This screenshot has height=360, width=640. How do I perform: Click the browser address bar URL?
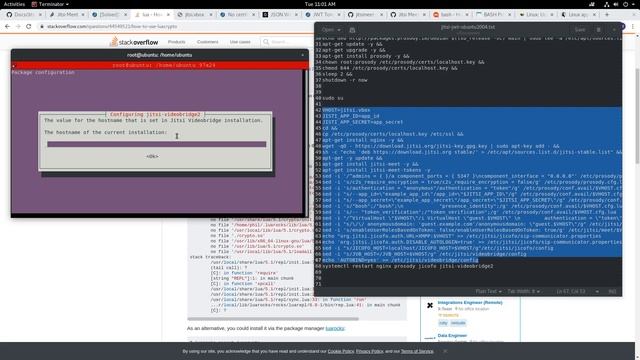112,27
